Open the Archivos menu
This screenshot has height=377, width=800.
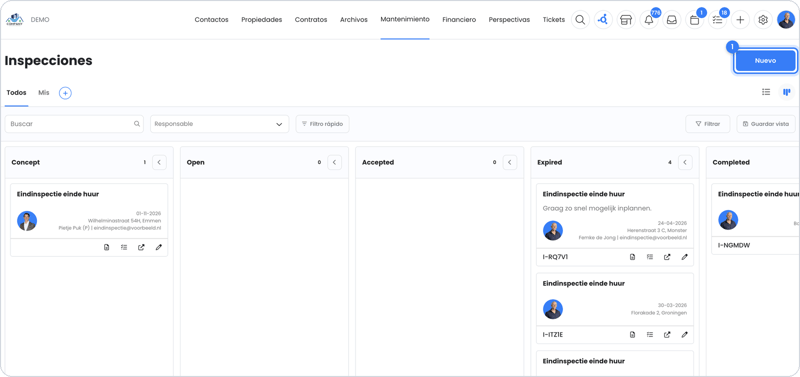click(354, 20)
